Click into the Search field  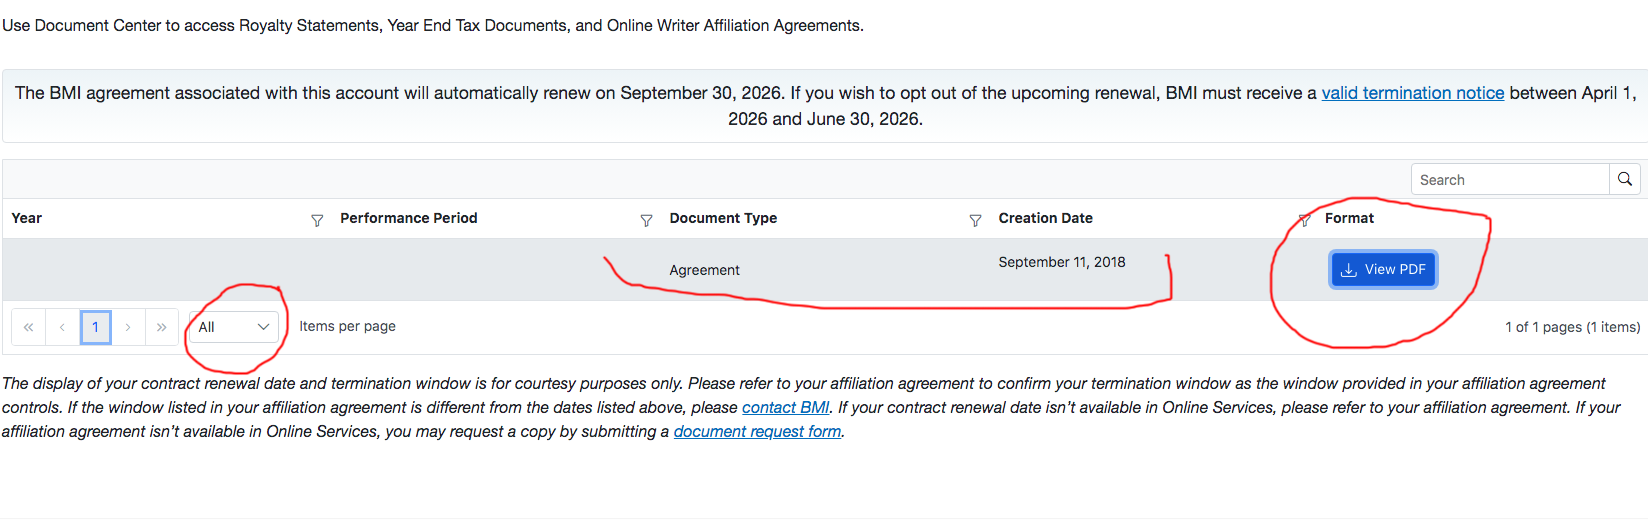click(1509, 180)
